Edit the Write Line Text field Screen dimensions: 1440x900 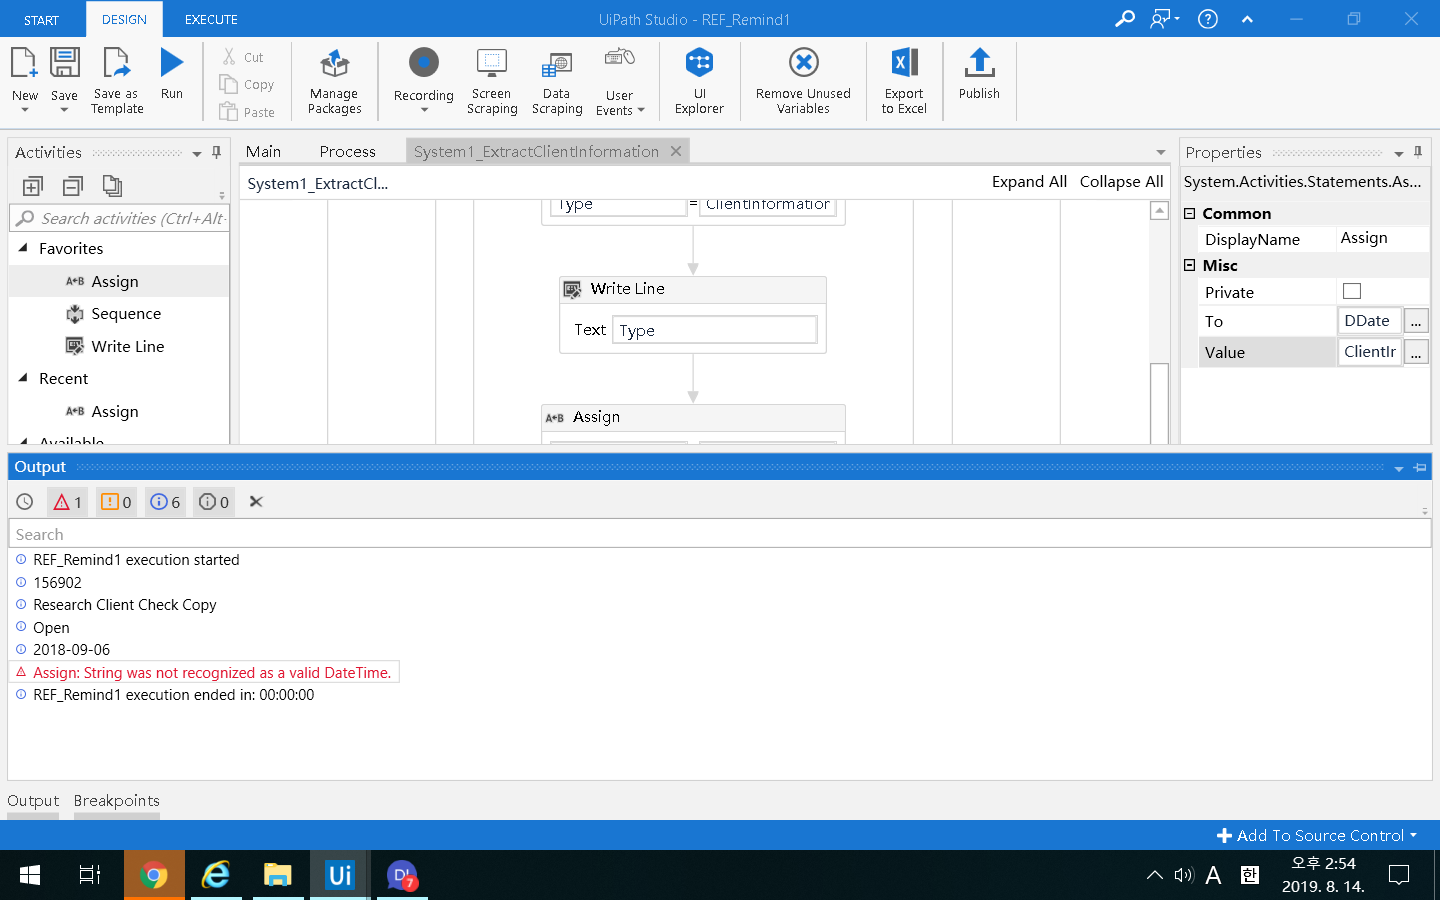pos(715,330)
